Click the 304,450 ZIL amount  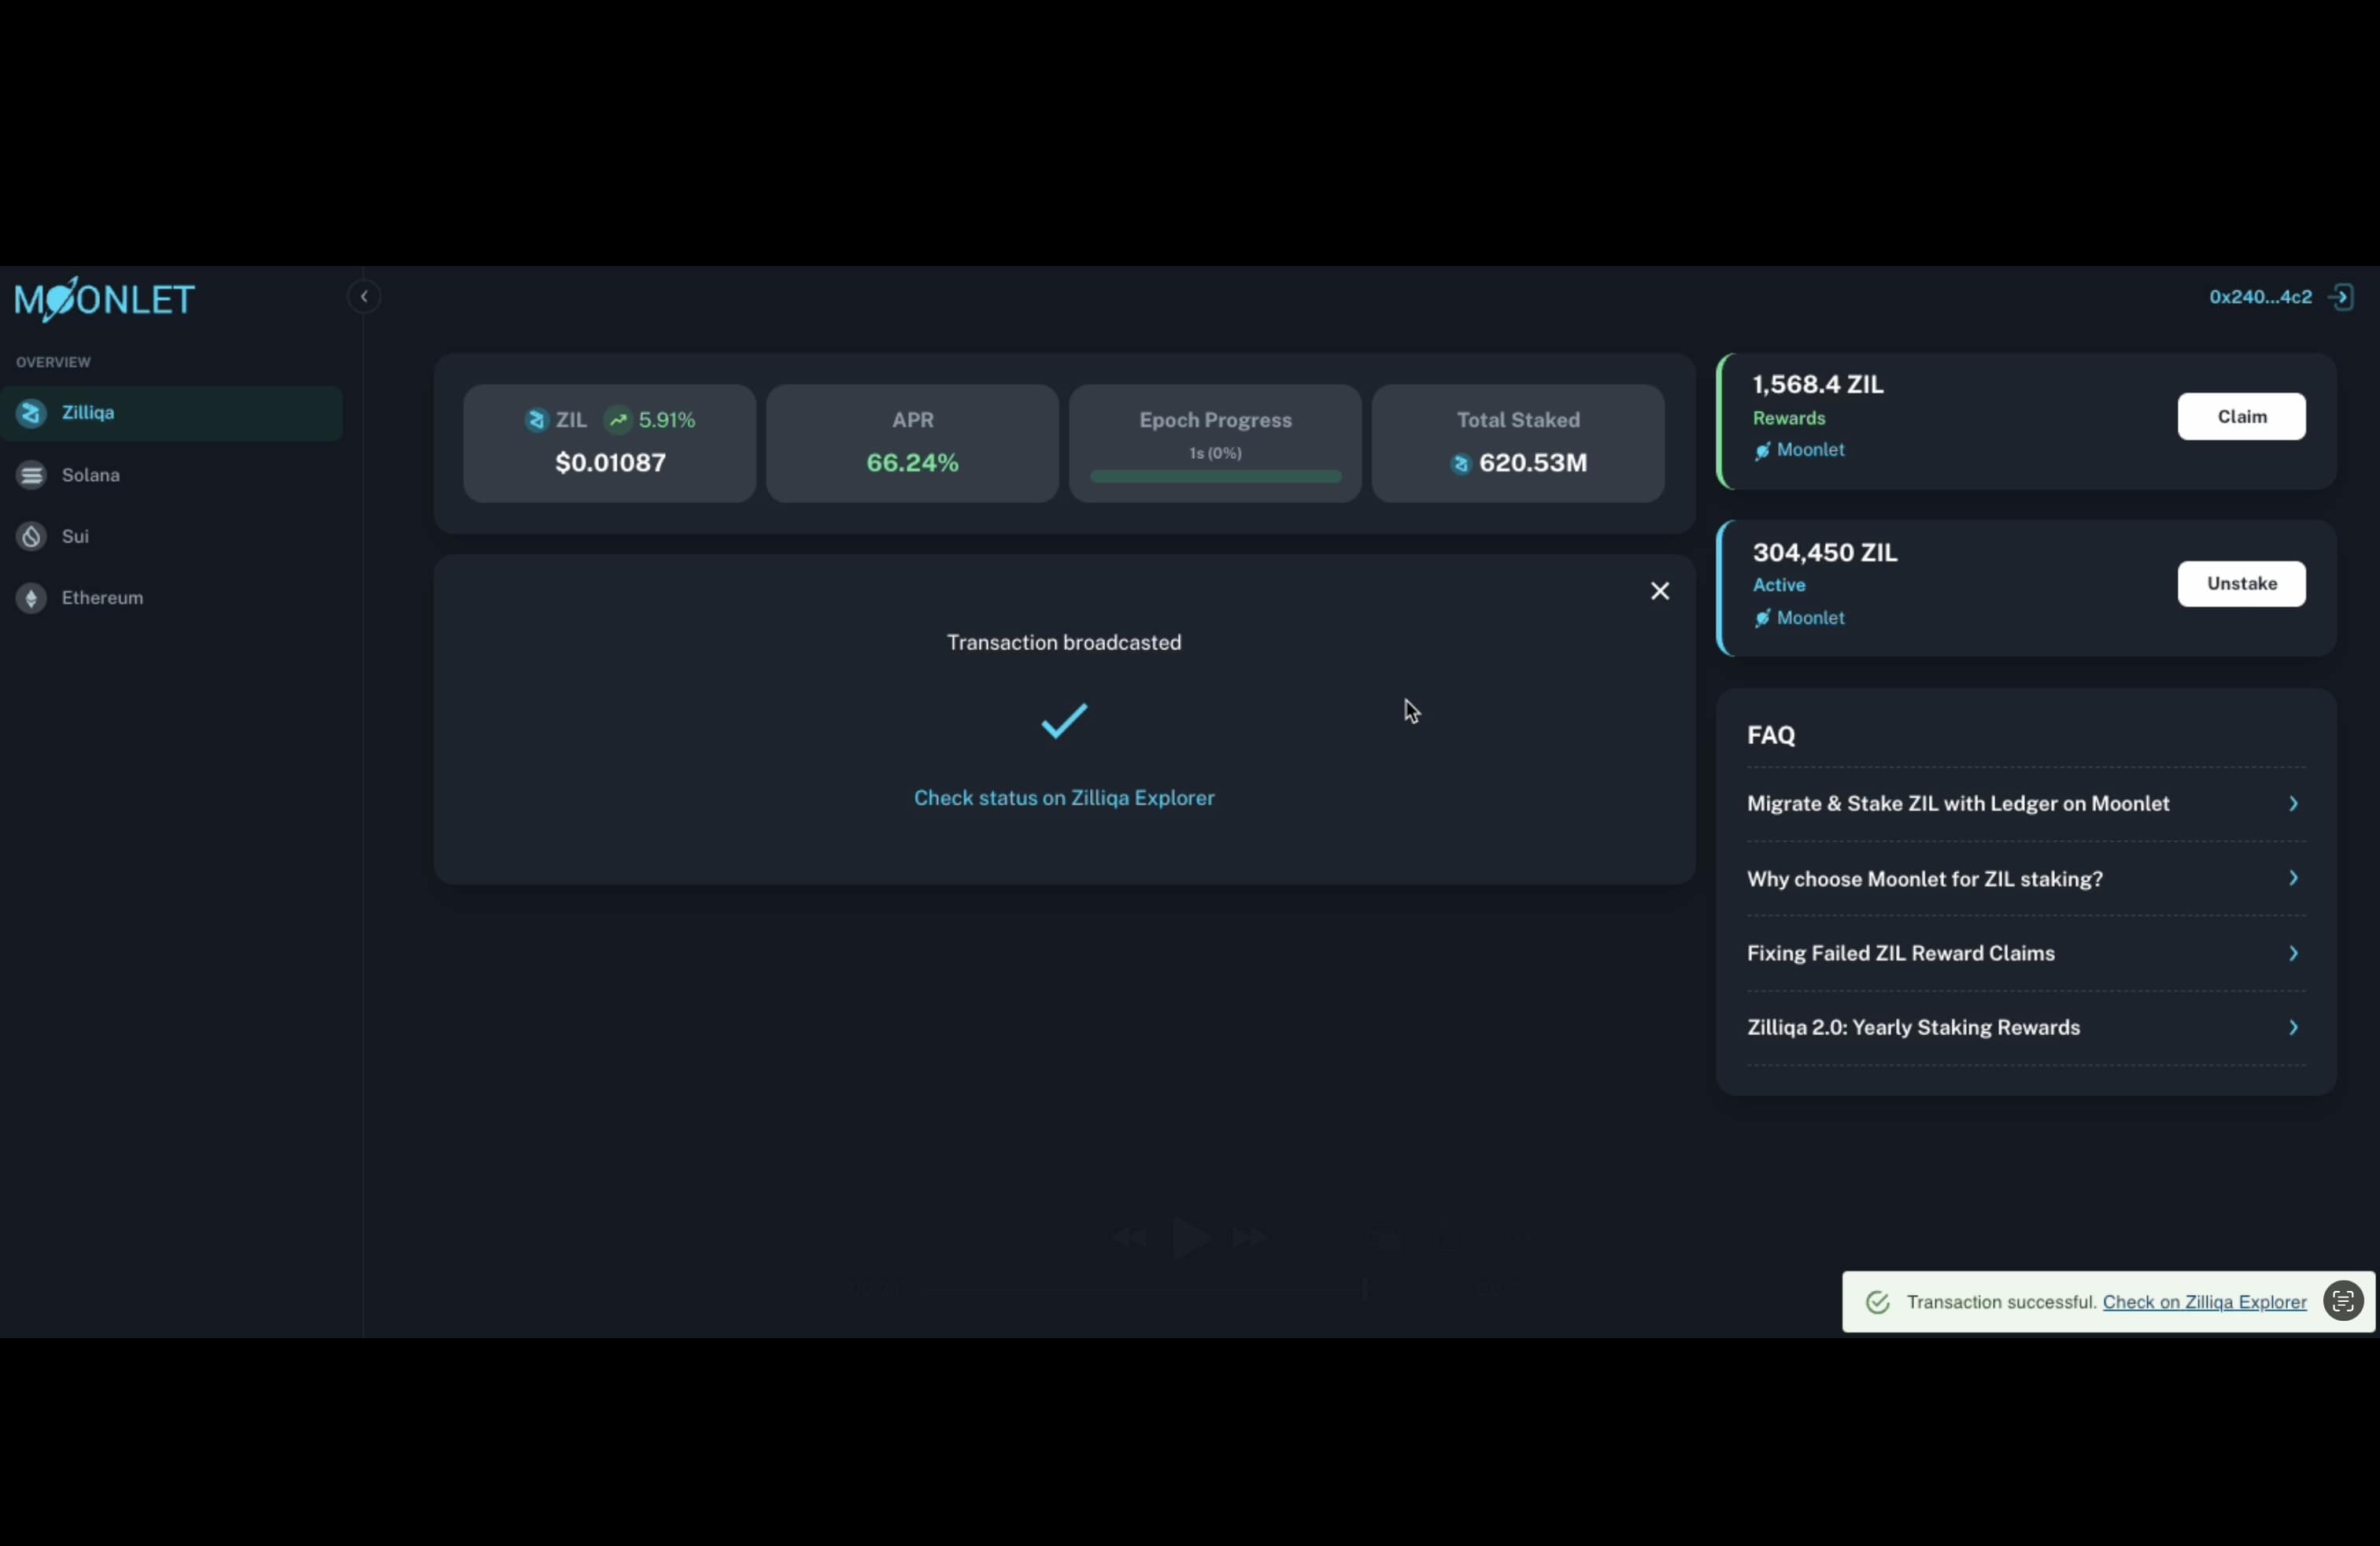pos(1825,553)
